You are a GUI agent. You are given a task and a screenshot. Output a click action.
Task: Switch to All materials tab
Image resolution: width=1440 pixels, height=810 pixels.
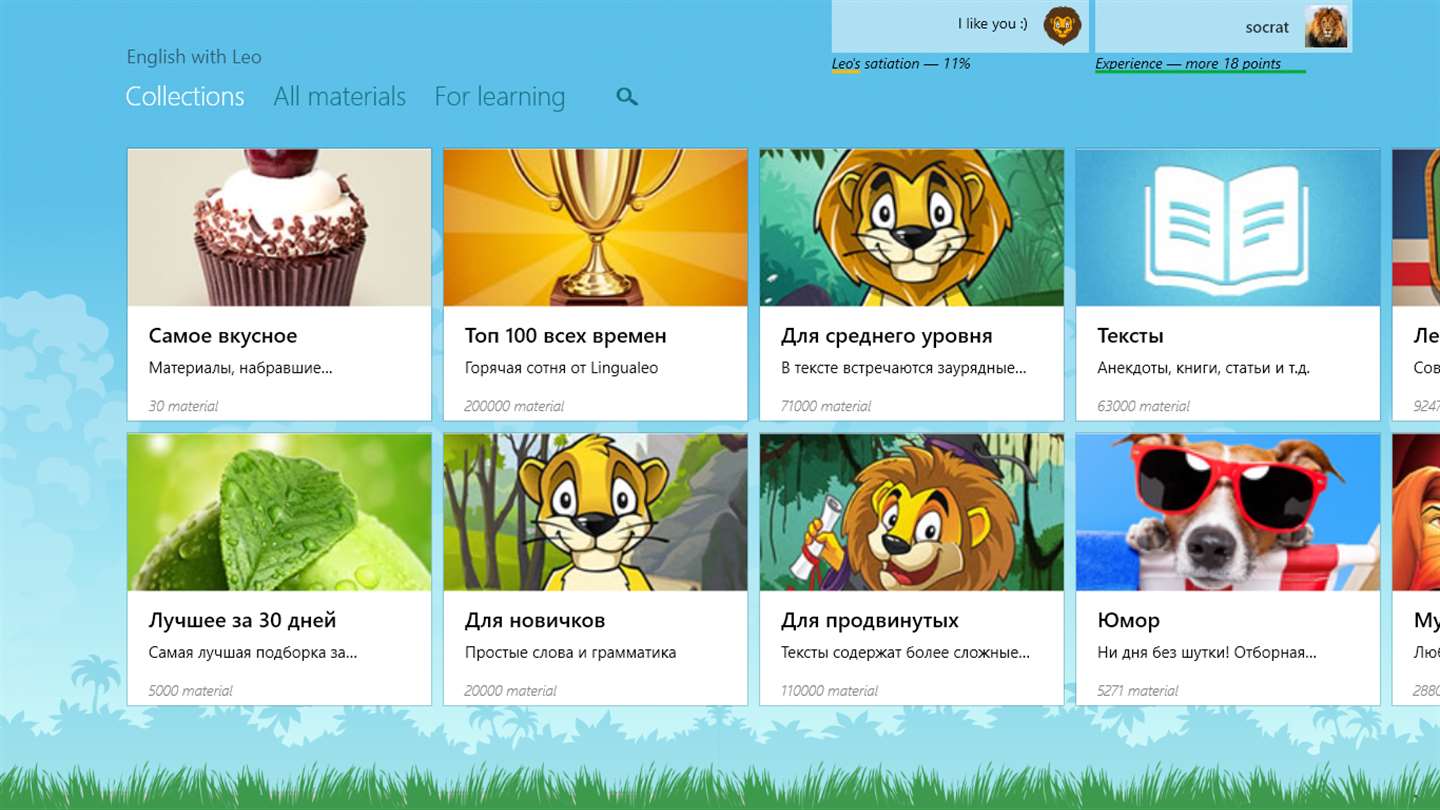340,97
